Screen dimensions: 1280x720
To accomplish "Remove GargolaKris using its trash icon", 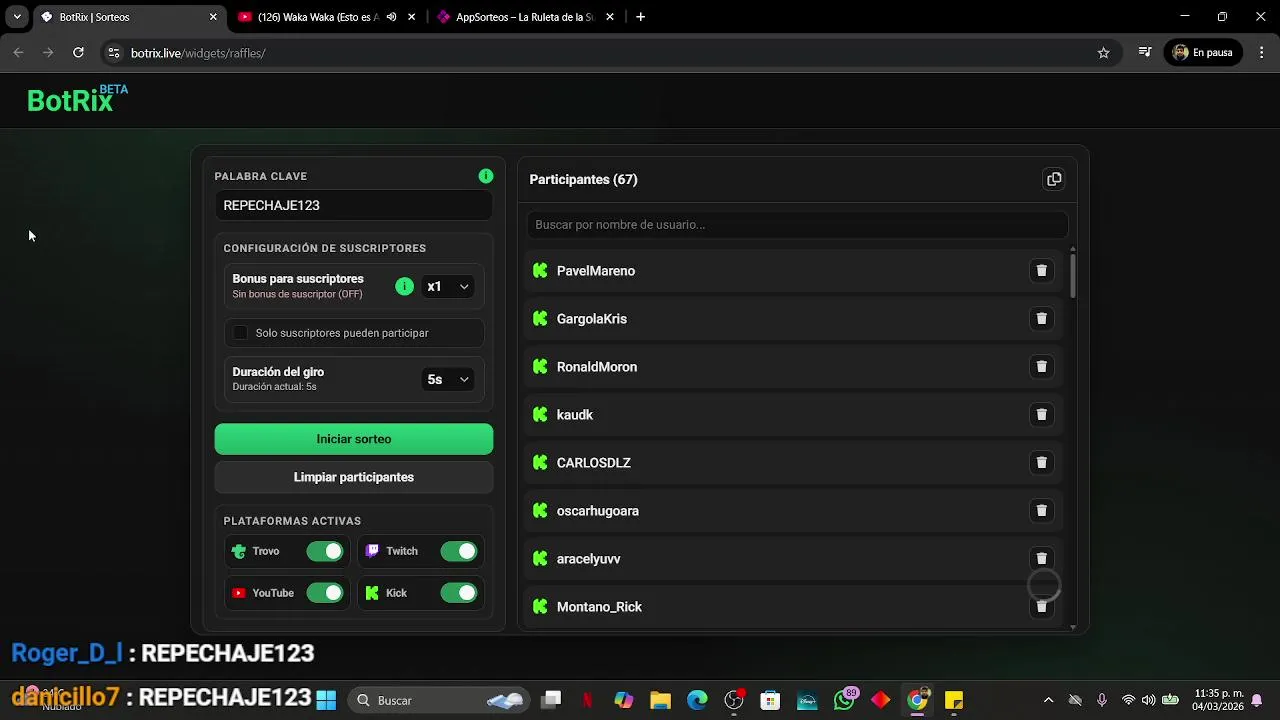I will click(1041, 319).
